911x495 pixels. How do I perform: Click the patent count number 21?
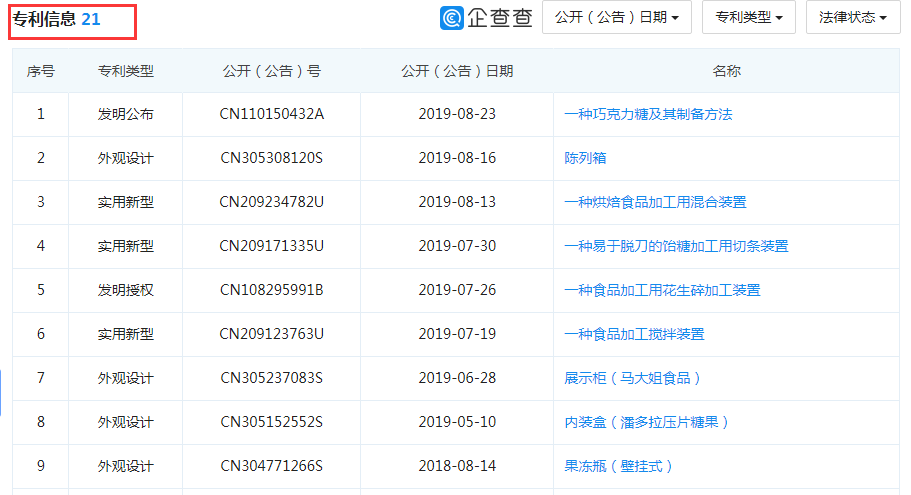pyautogui.click(x=91, y=19)
